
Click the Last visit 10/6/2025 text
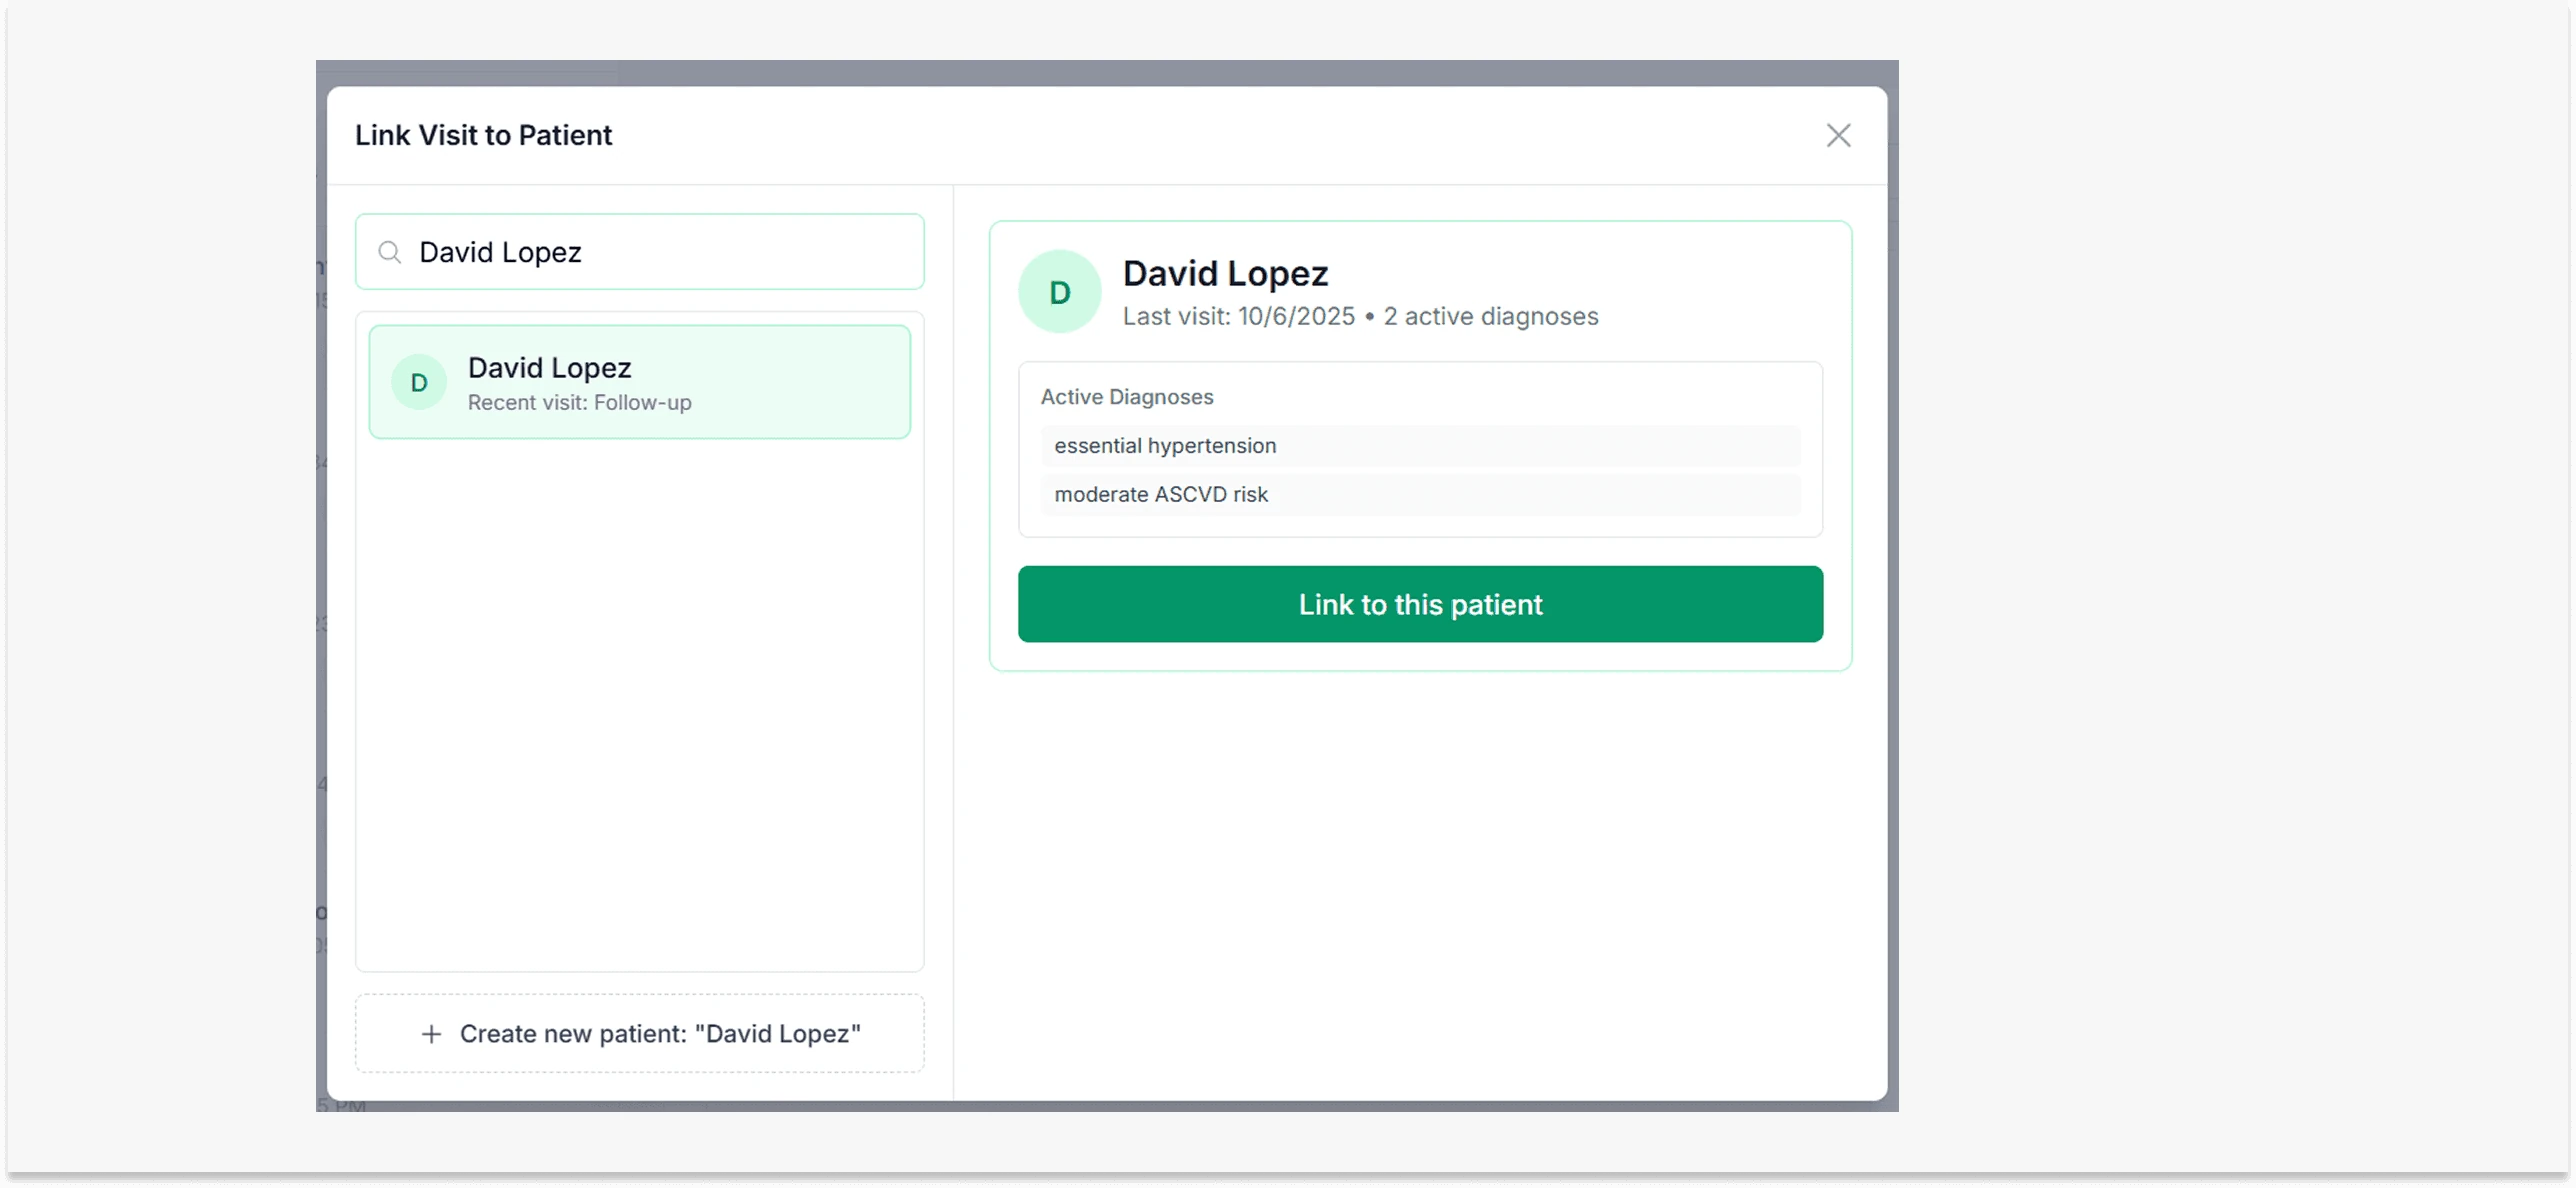pos(1238,316)
